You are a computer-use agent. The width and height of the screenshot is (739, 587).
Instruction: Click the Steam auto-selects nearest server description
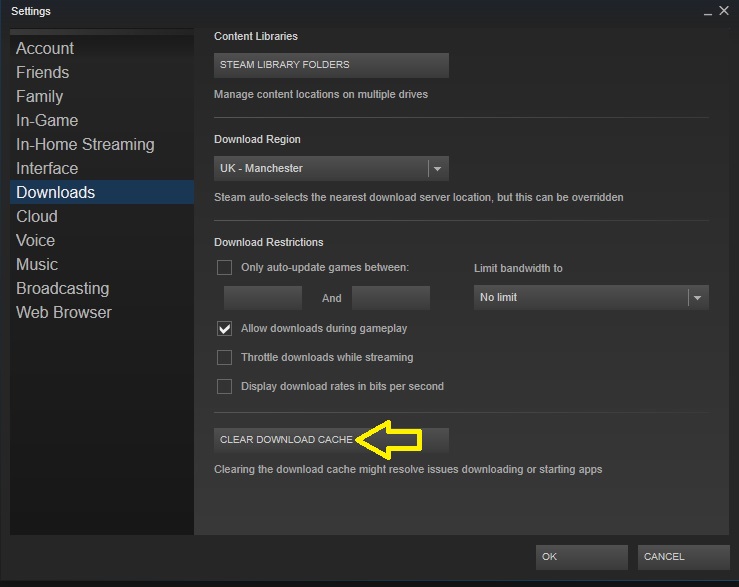[419, 197]
